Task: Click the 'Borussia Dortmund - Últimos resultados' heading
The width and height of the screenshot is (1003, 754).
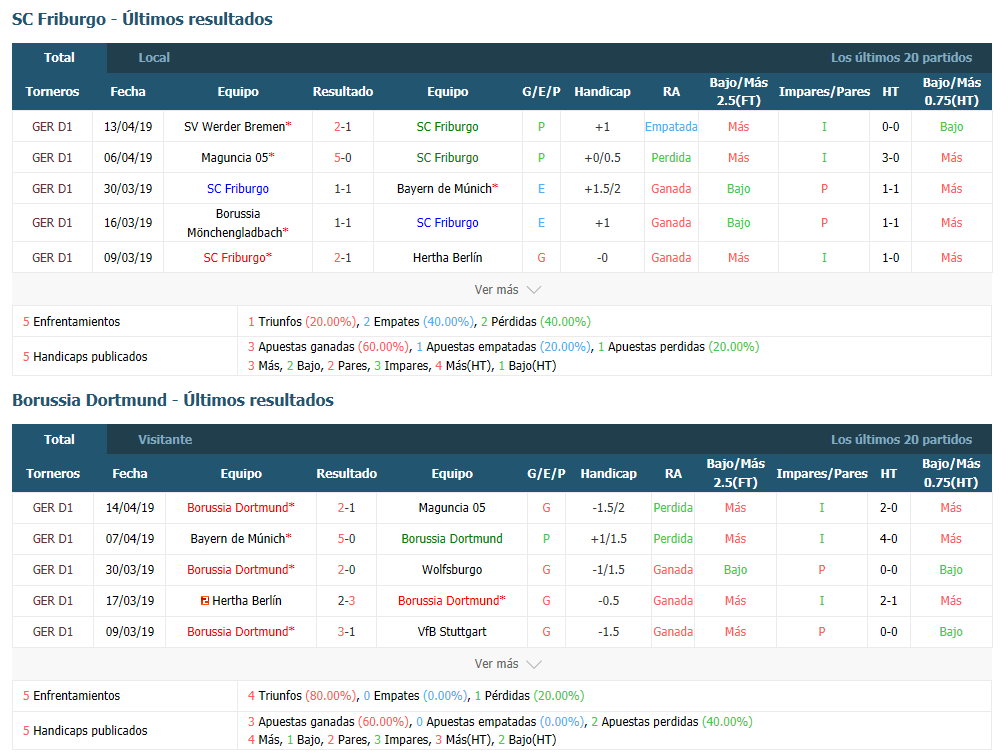Action: (173, 400)
